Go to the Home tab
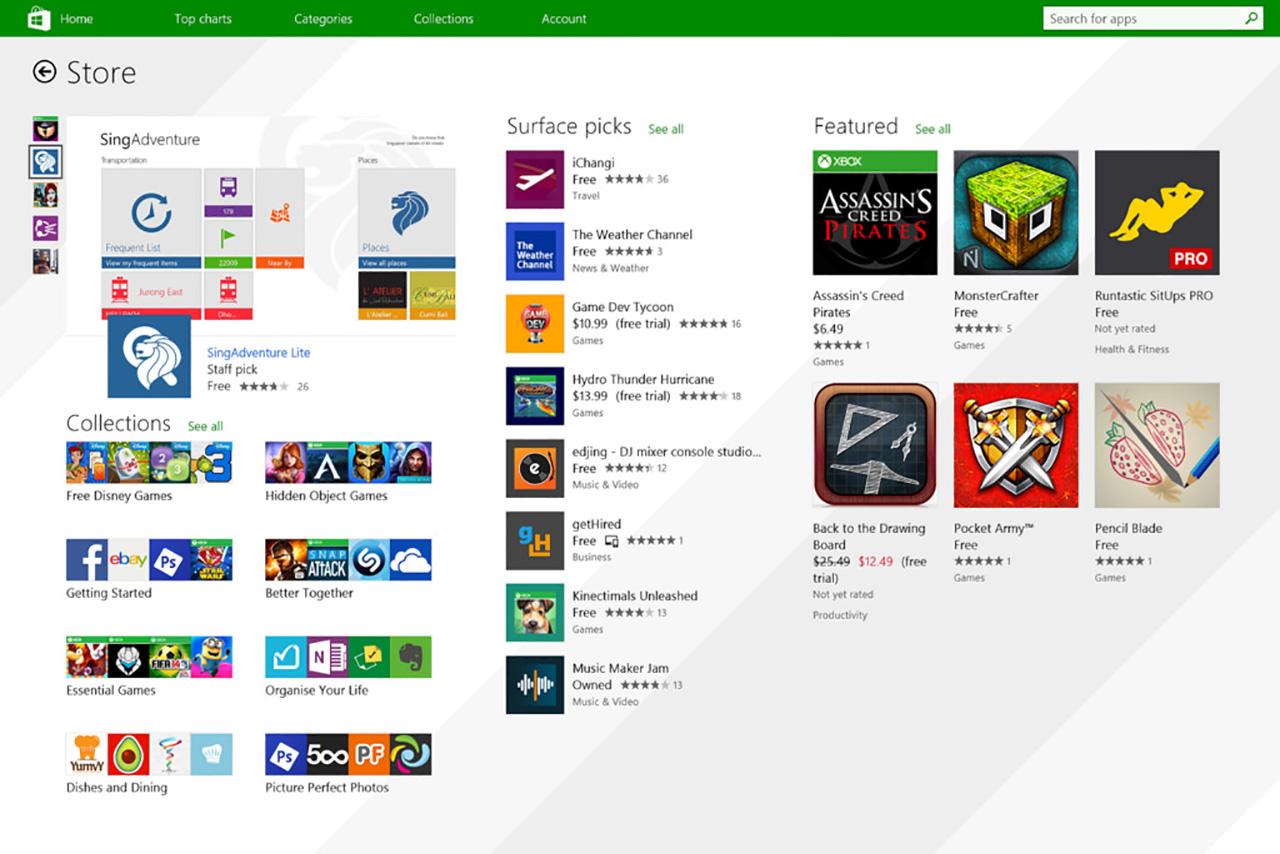Screen dimensions: 1280x854 click(76, 18)
